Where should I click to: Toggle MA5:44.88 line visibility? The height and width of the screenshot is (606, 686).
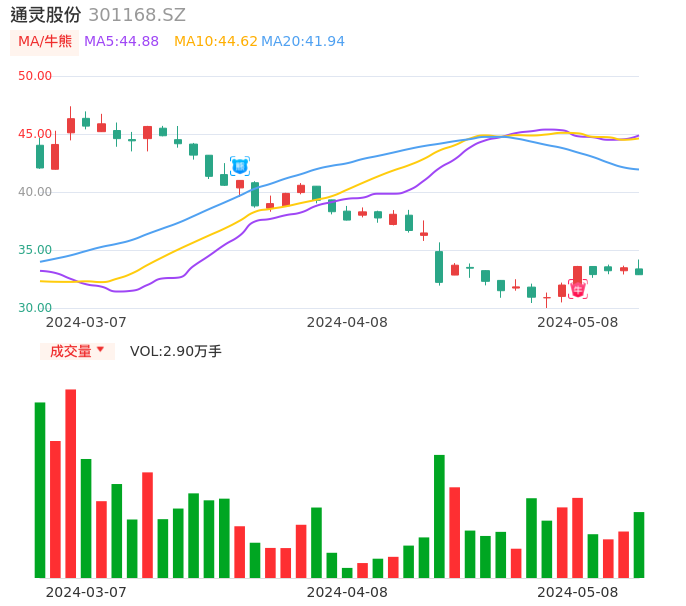point(121,42)
